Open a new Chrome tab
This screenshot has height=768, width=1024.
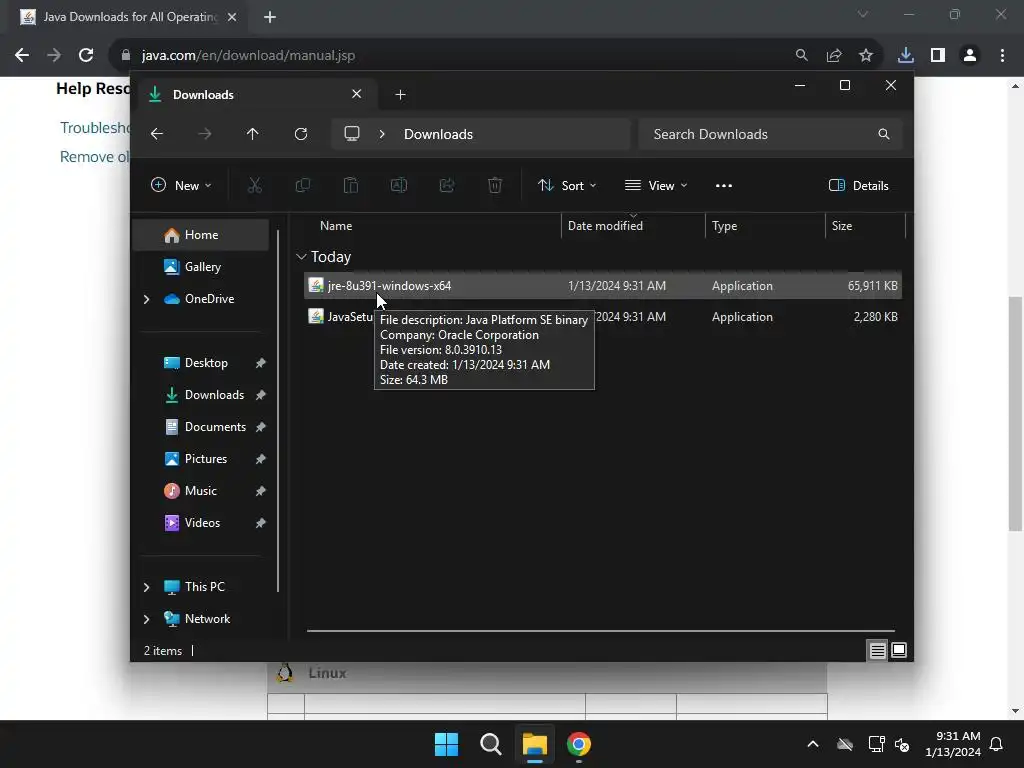click(270, 17)
